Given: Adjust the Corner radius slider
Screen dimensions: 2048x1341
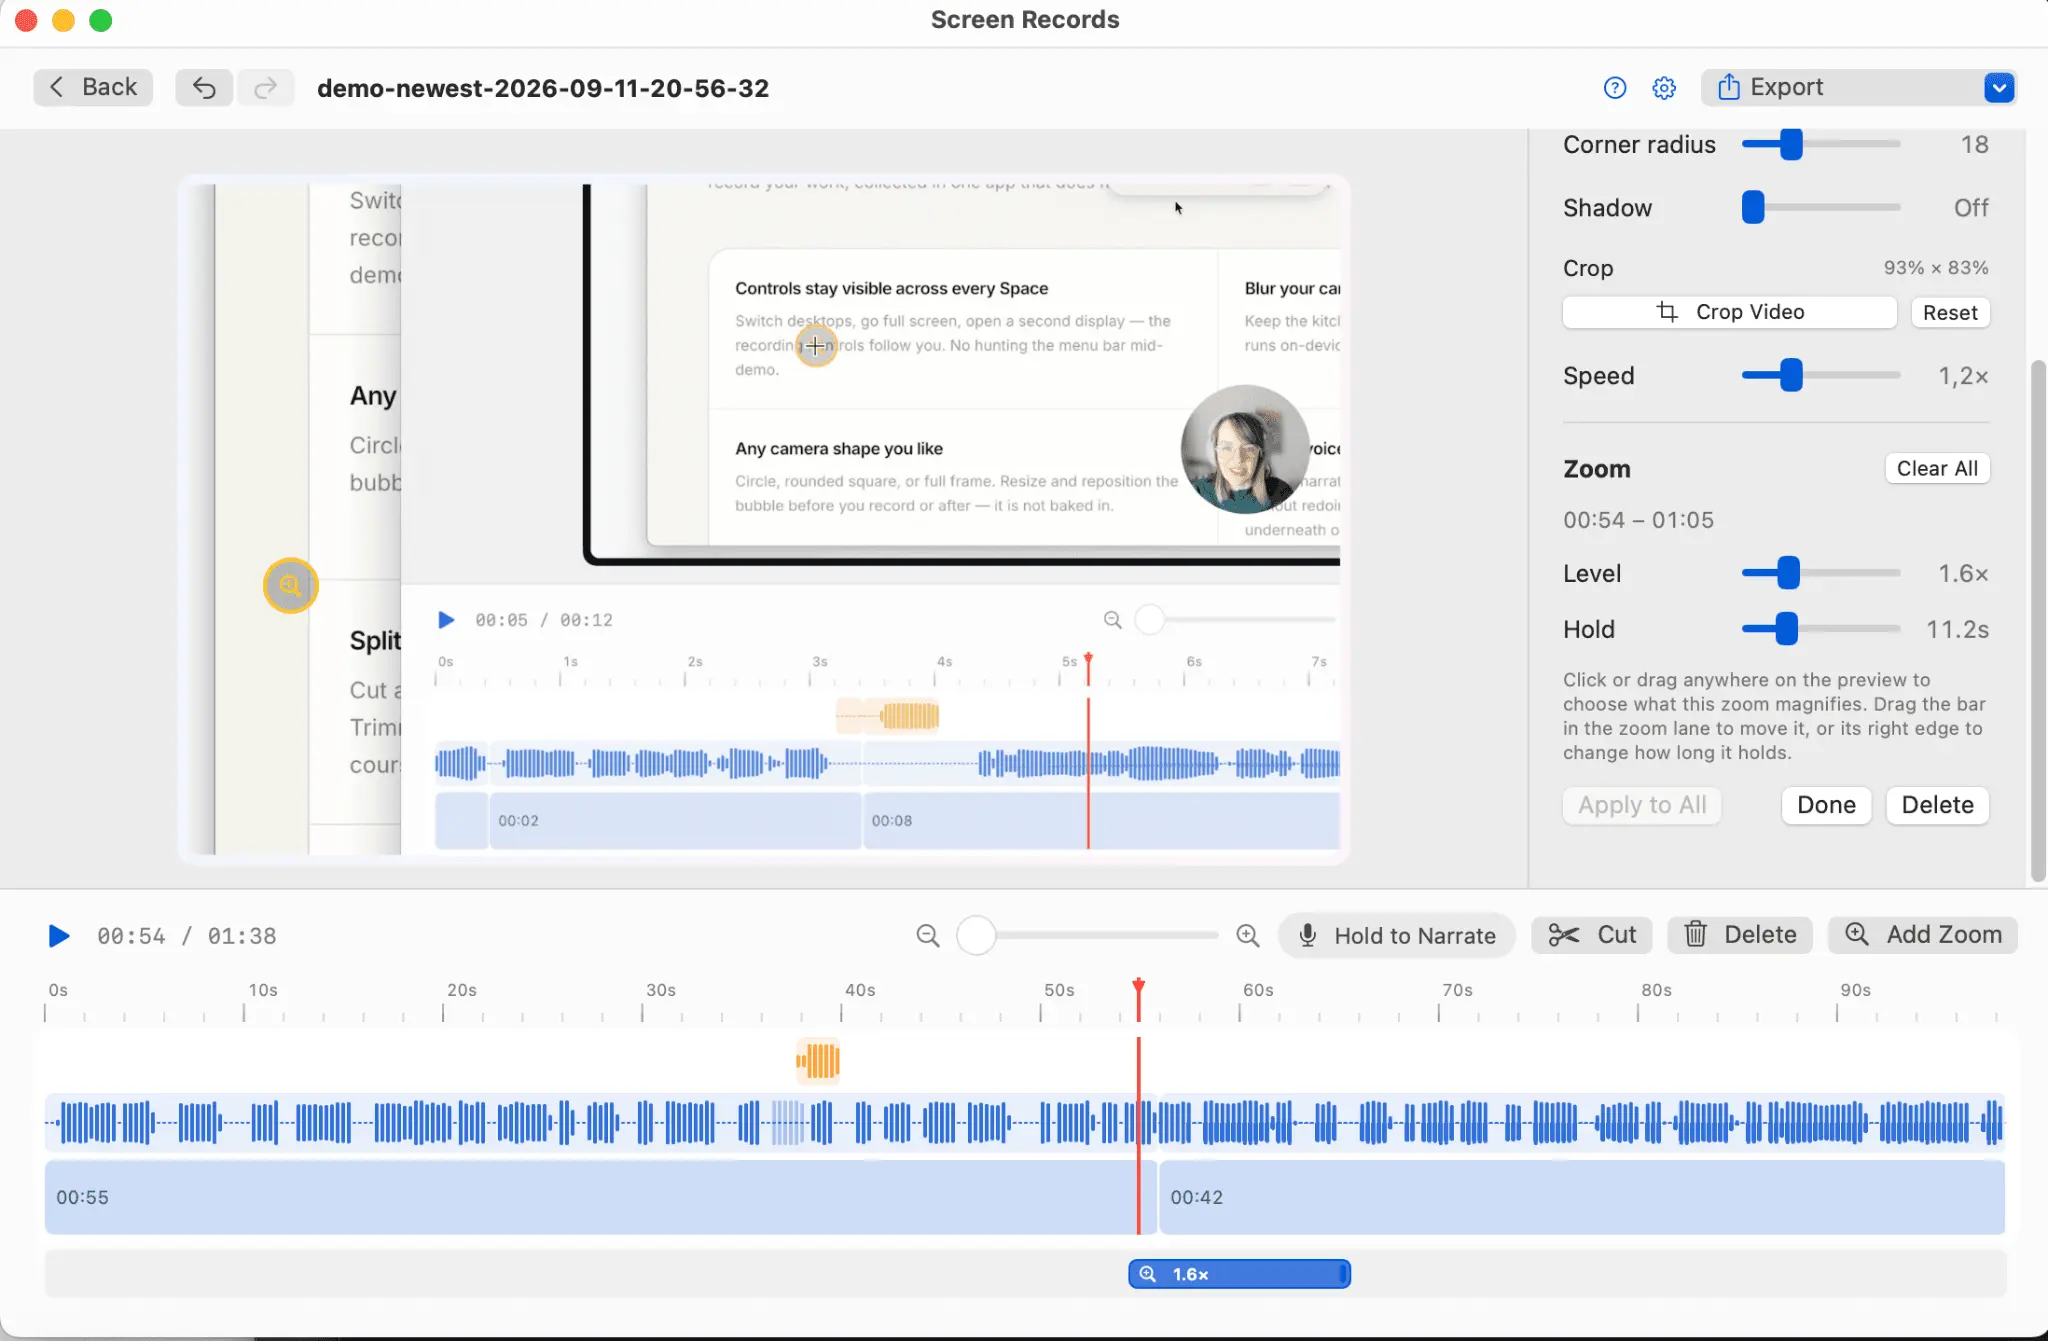Looking at the screenshot, I should (1790, 144).
